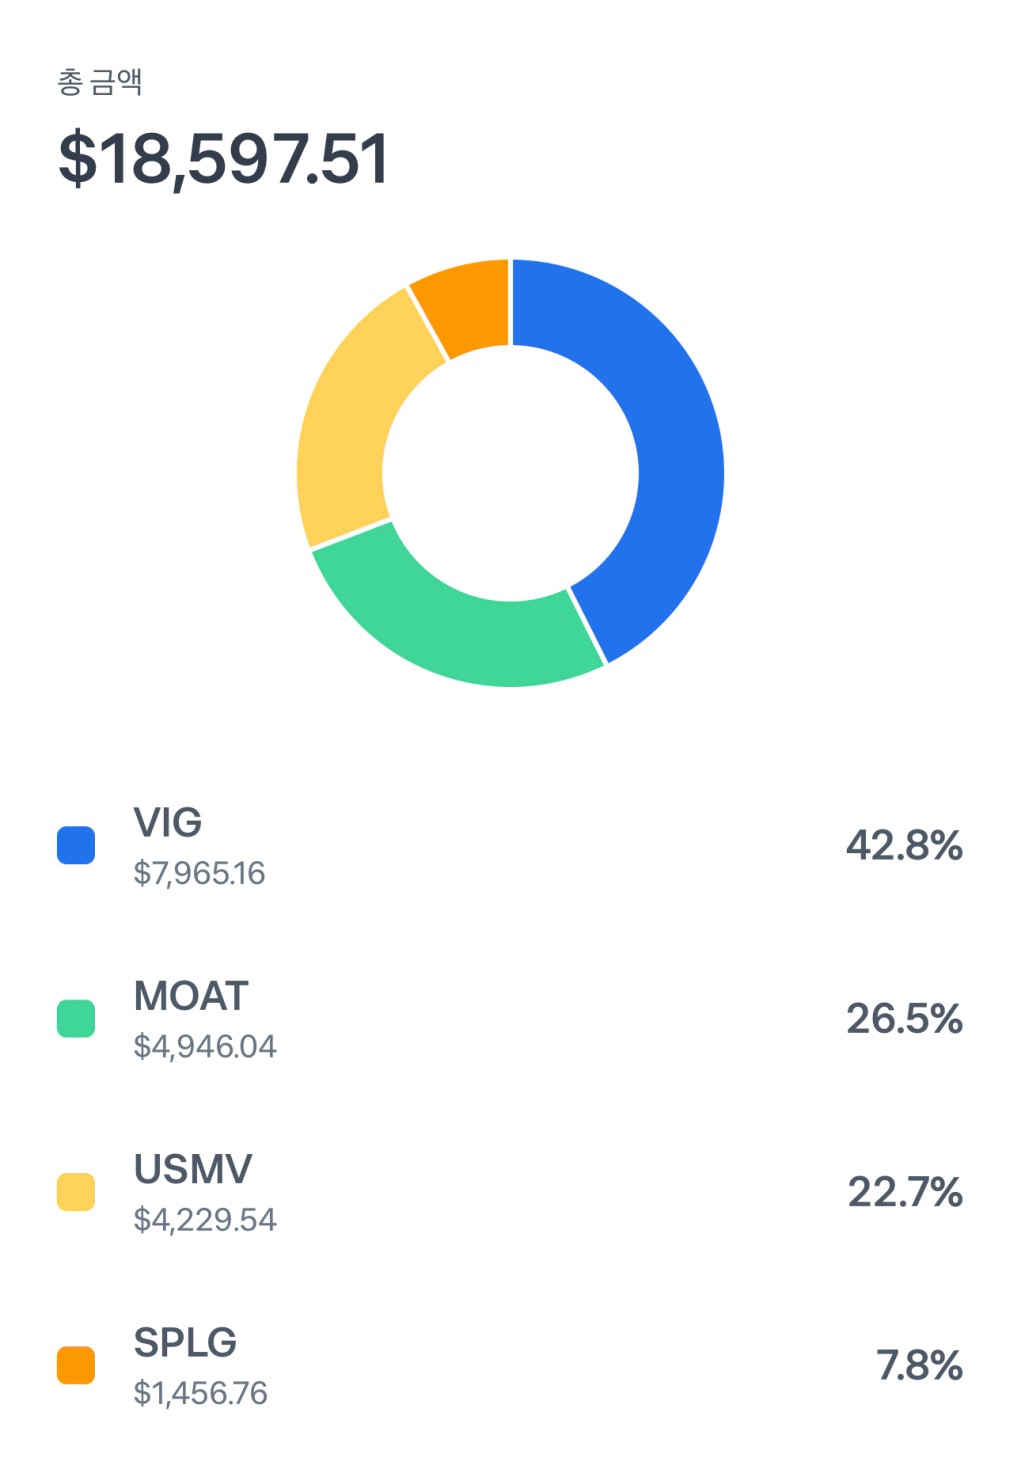
Task: Click the SPLG value $1,456.76
Action: pos(200,1393)
